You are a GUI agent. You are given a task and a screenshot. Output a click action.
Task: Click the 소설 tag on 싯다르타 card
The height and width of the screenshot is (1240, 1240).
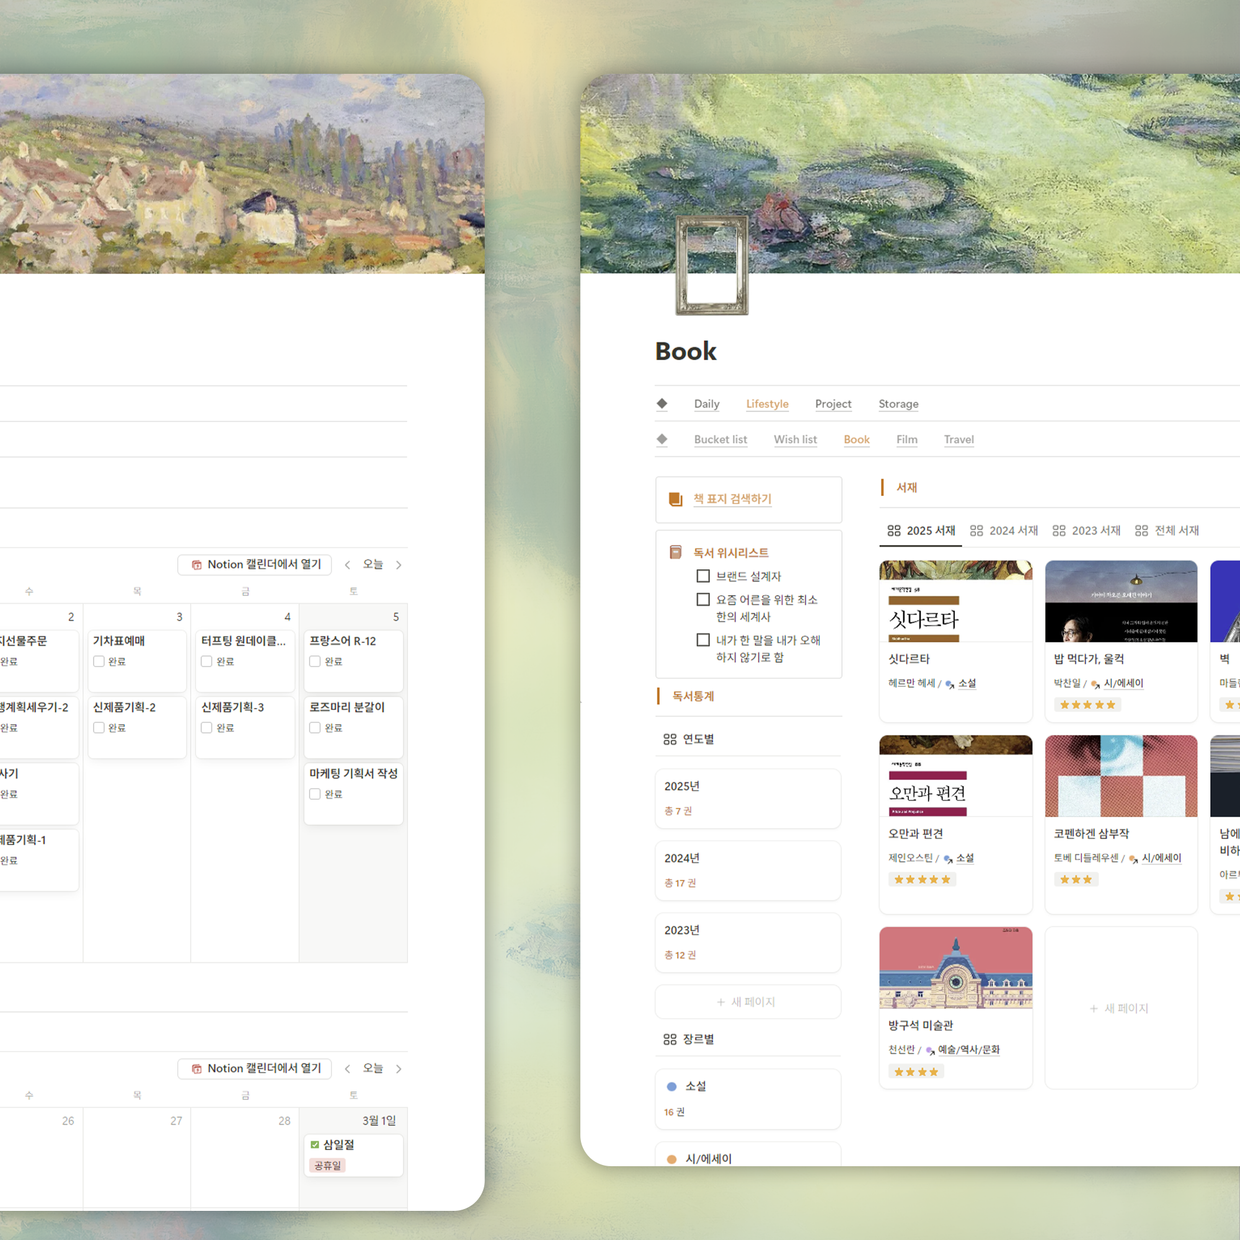(x=966, y=684)
